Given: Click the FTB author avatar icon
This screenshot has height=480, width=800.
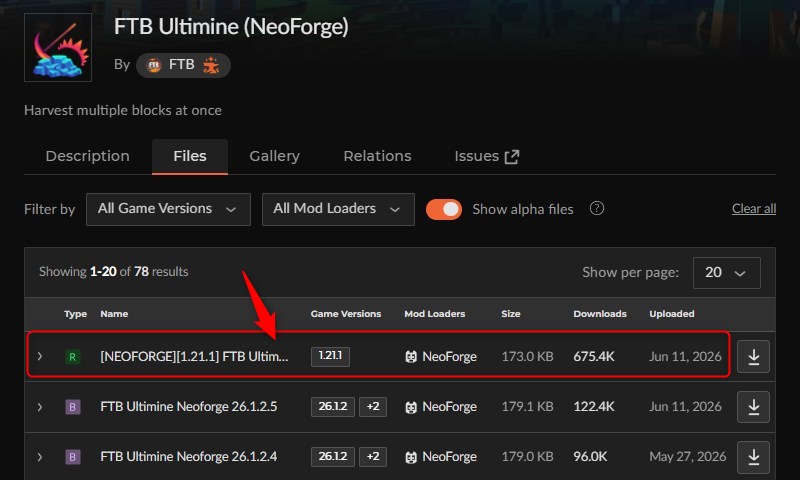Looking at the screenshot, I should pyautogui.click(x=154, y=65).
